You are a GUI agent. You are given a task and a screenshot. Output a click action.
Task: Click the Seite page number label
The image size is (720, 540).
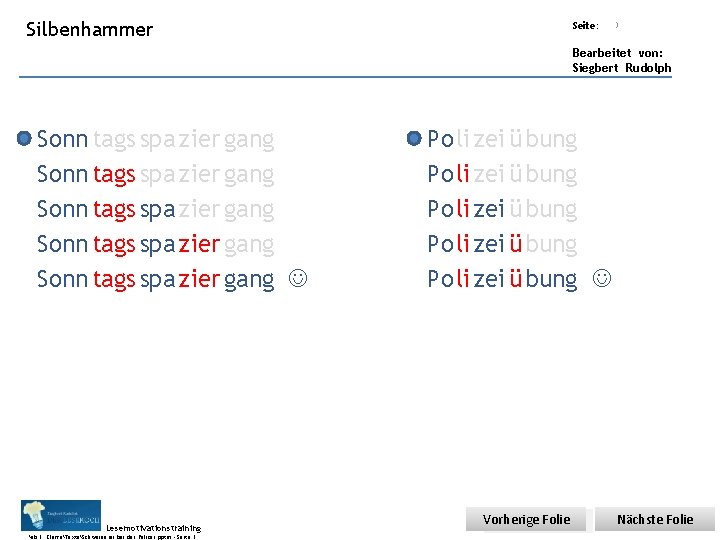585,25
